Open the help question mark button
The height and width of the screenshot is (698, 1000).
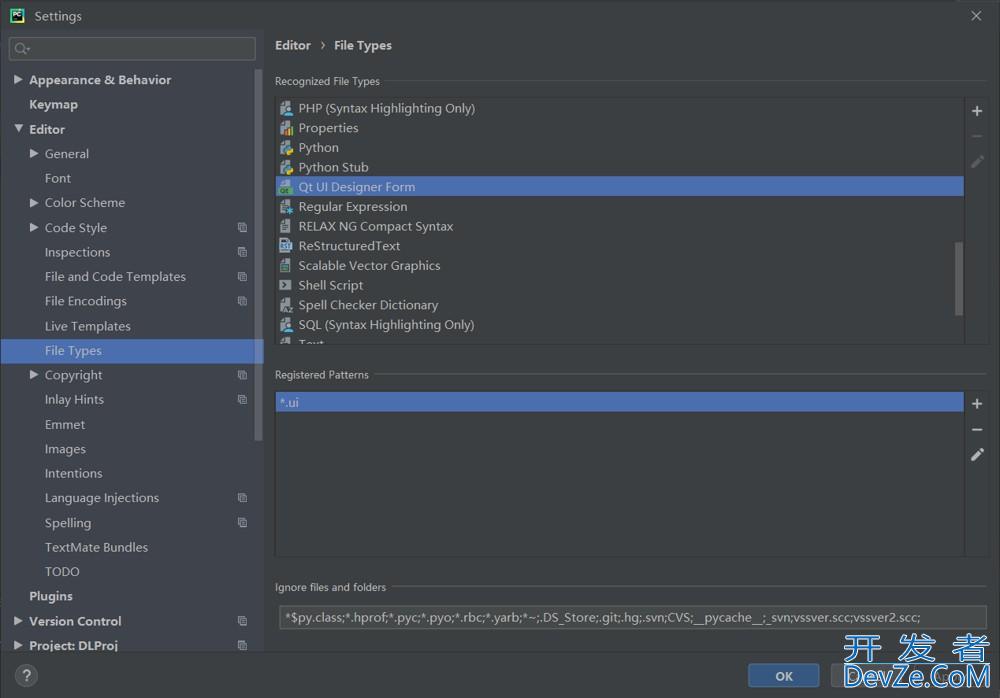26,675
